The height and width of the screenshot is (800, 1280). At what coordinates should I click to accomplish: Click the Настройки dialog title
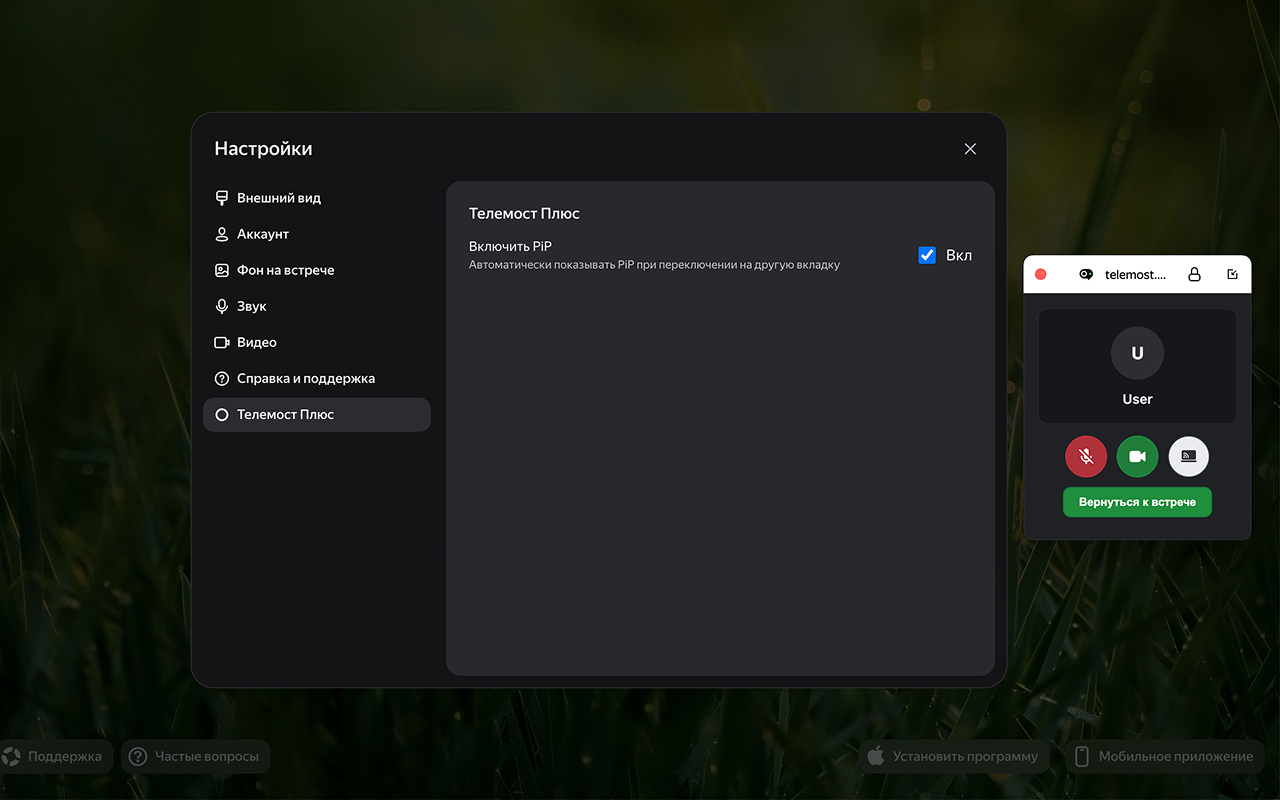[x=263, y=149]
